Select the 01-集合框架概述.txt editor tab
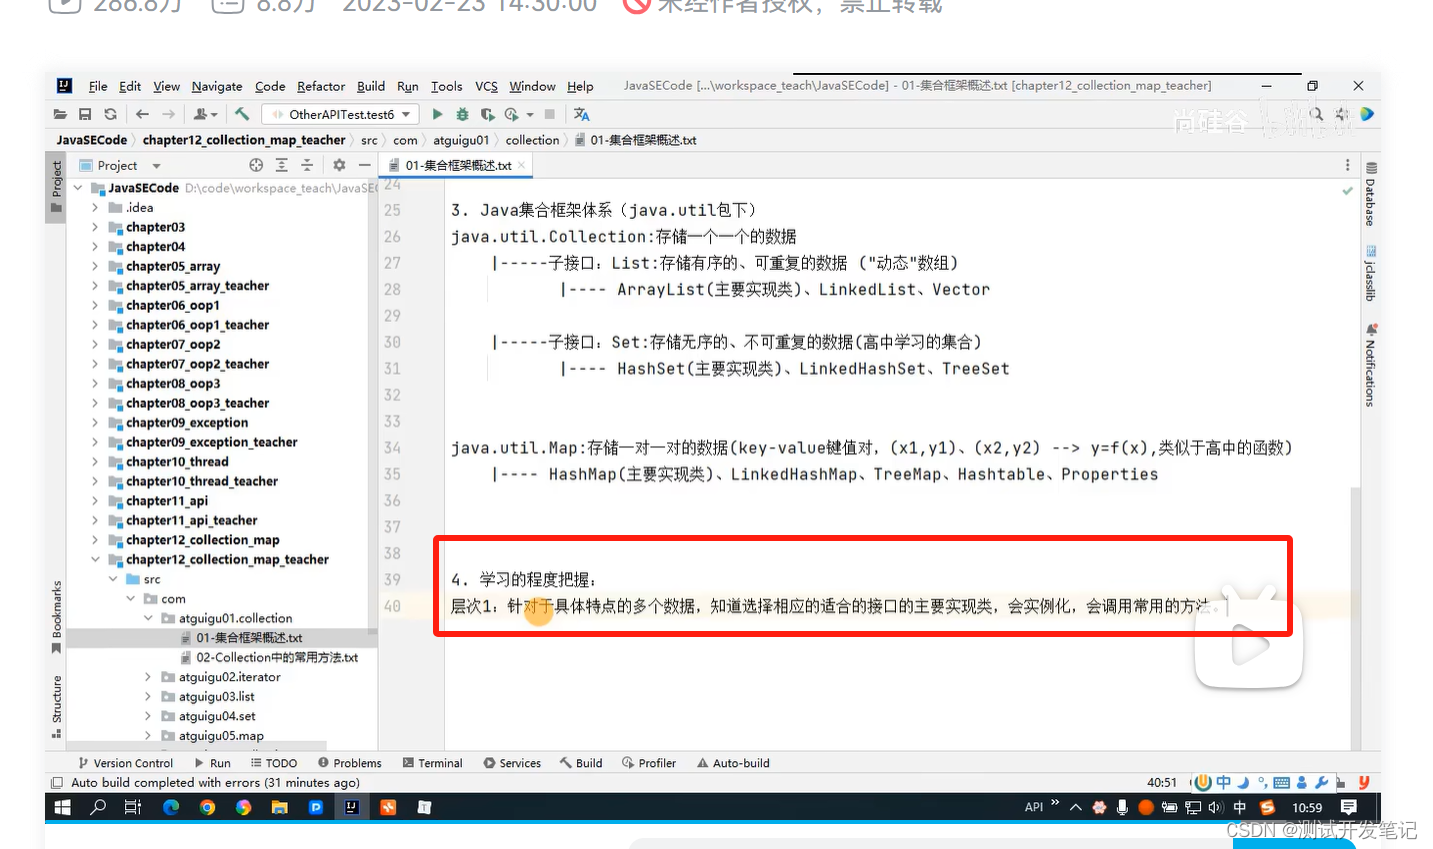The image size is (1433, 849). (x=458, y=165)
